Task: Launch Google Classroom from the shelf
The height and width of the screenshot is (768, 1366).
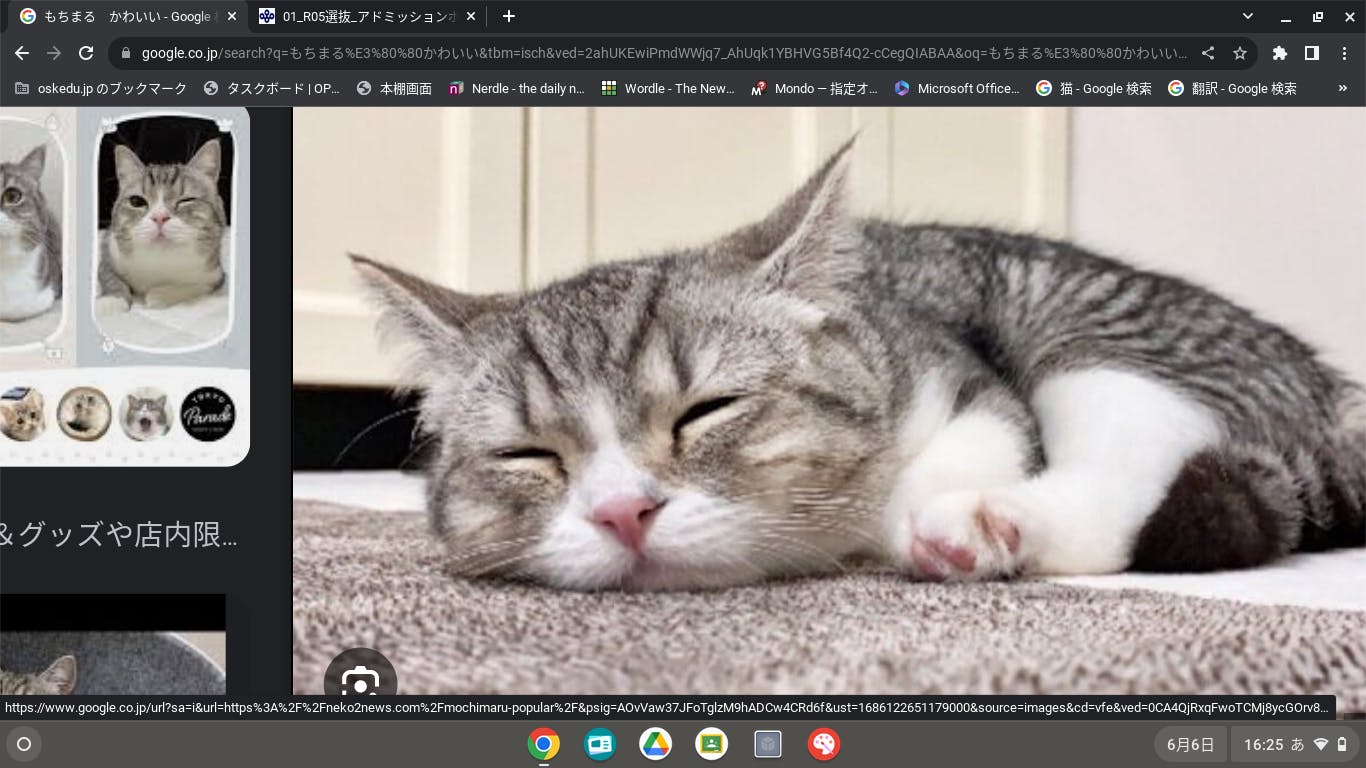Action: point(712,744)
